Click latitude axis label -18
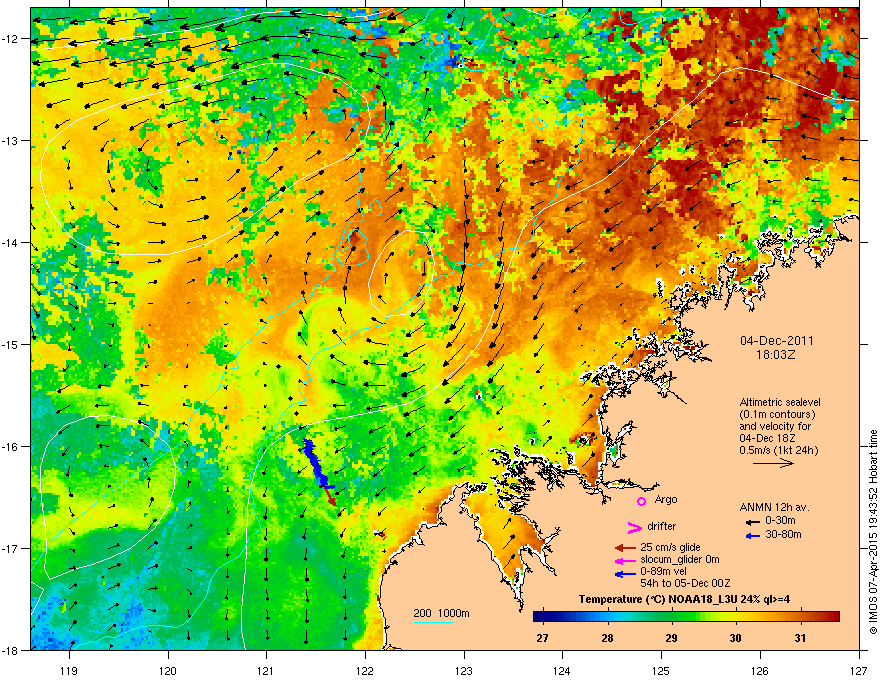Viewport: 880px width, 680px height. click(x=10, y=650)
